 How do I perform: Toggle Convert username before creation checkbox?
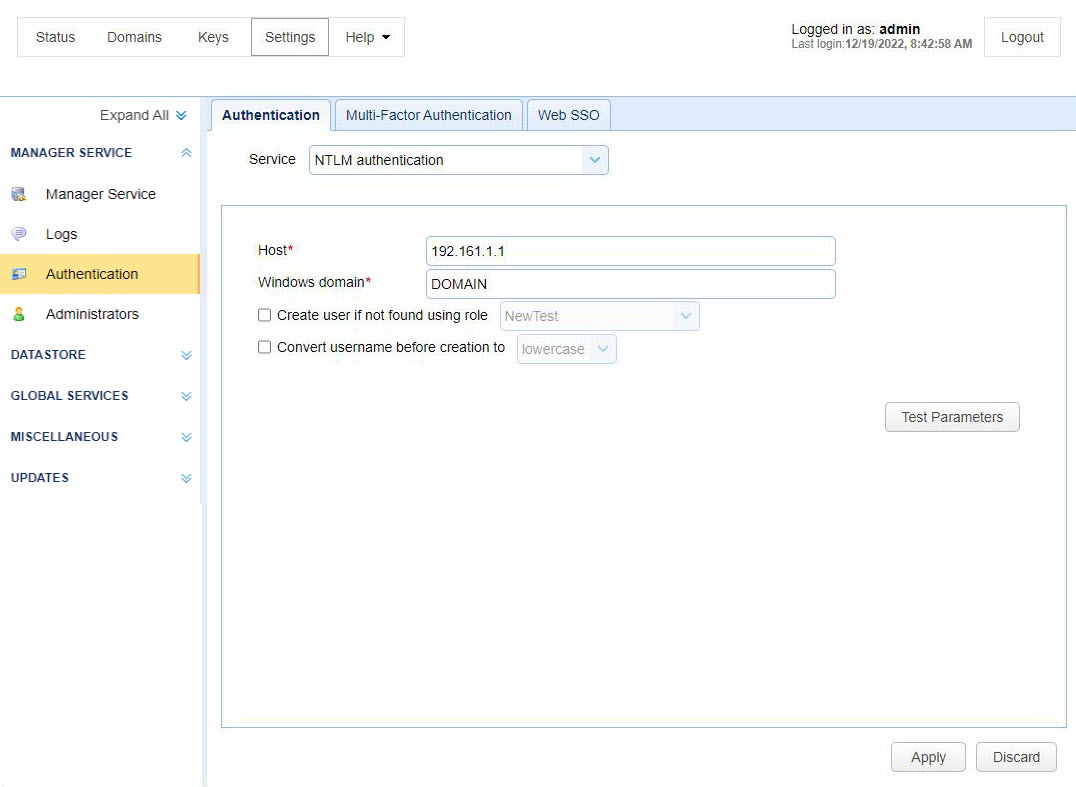[x=265, y=347]
